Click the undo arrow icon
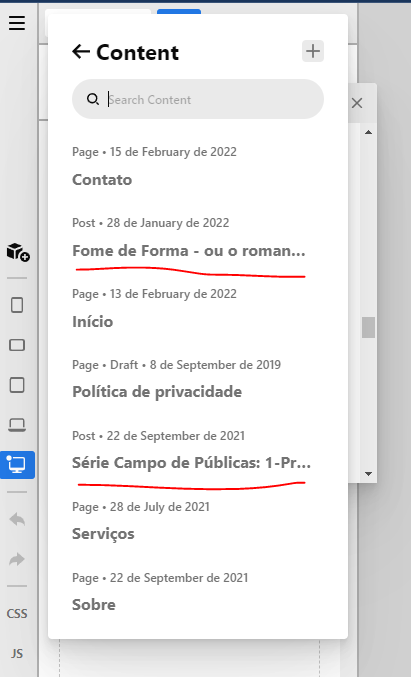 pos(17,519)
